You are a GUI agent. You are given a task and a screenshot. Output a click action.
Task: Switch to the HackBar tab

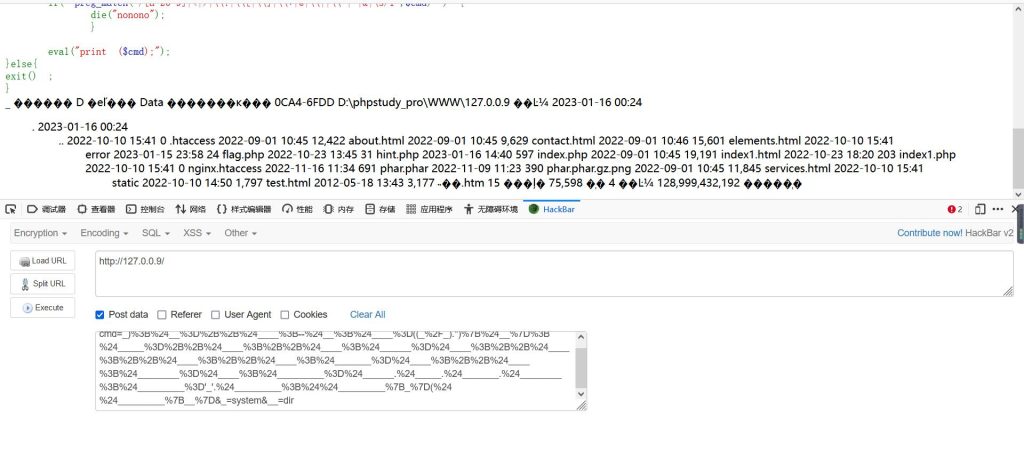click(551, 209)
